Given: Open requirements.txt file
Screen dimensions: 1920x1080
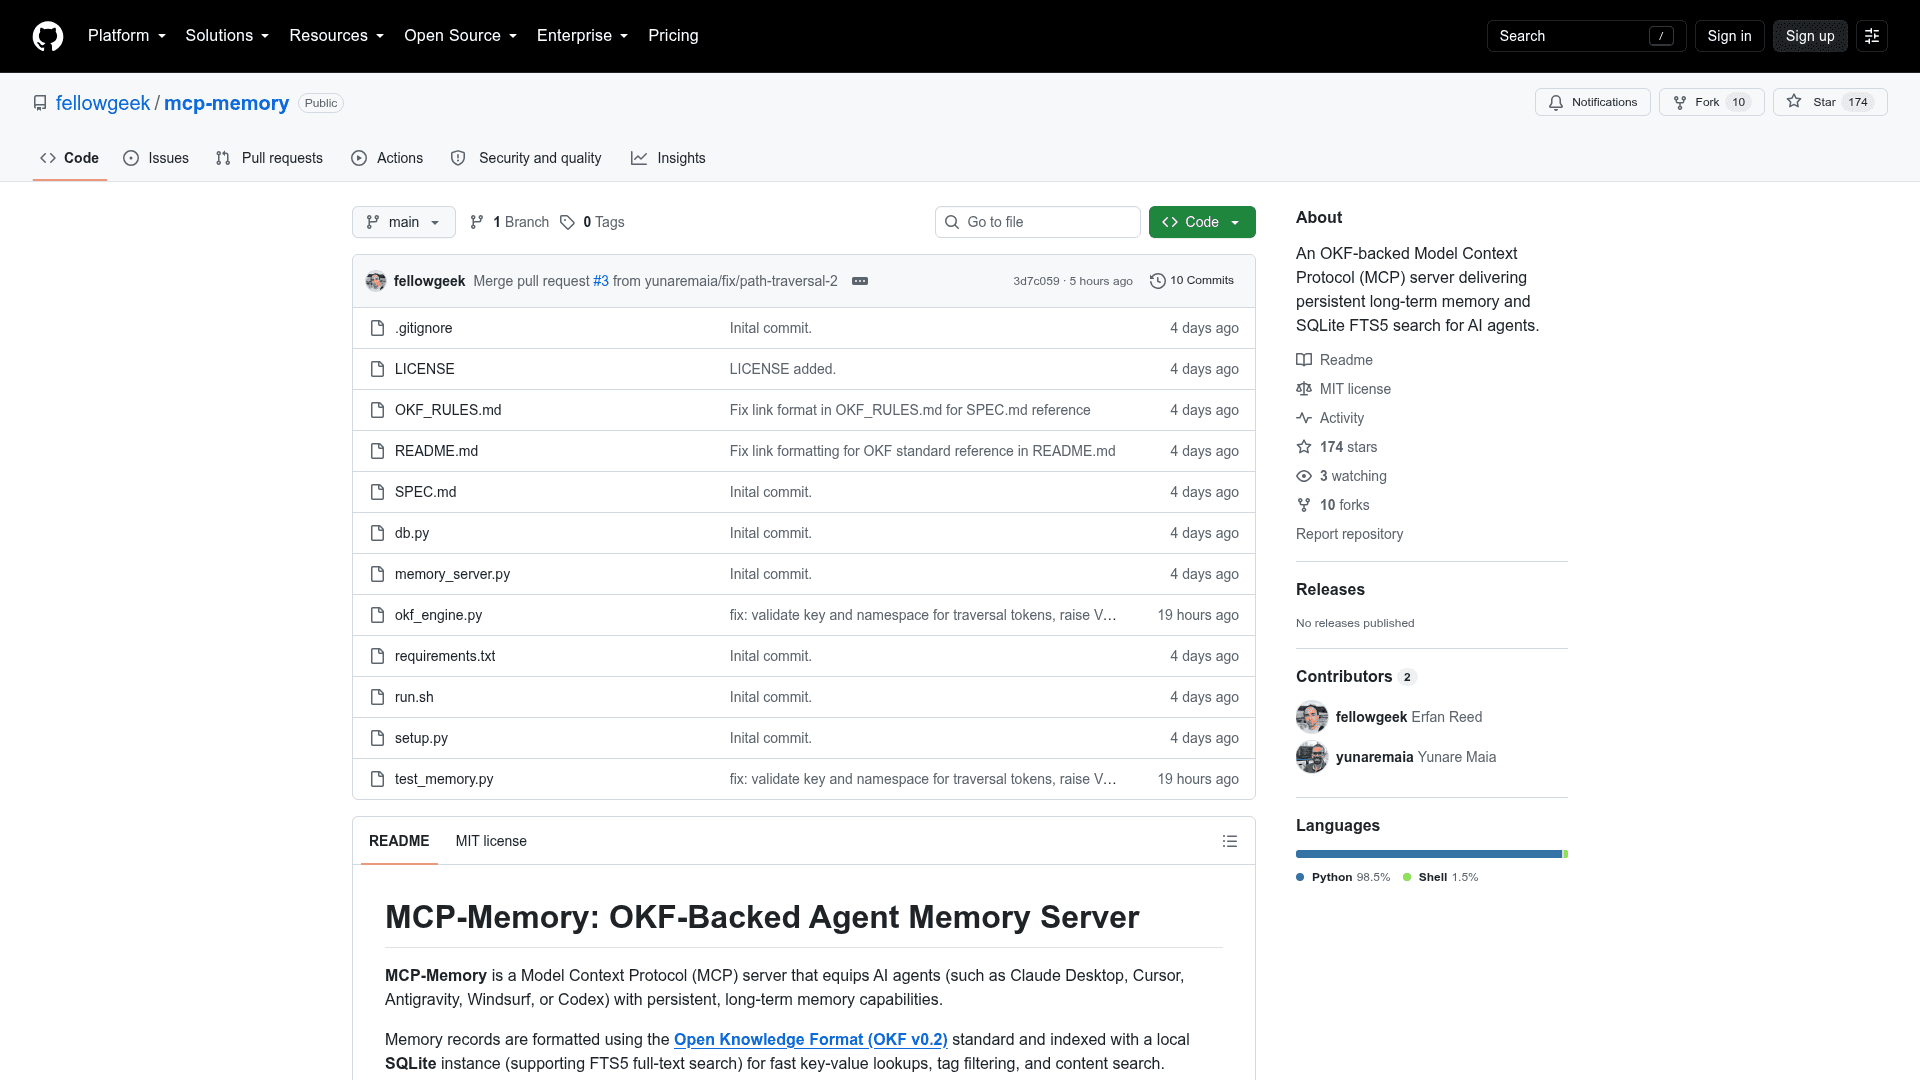Looking at the screenshot, I should (x=445, y=656).
